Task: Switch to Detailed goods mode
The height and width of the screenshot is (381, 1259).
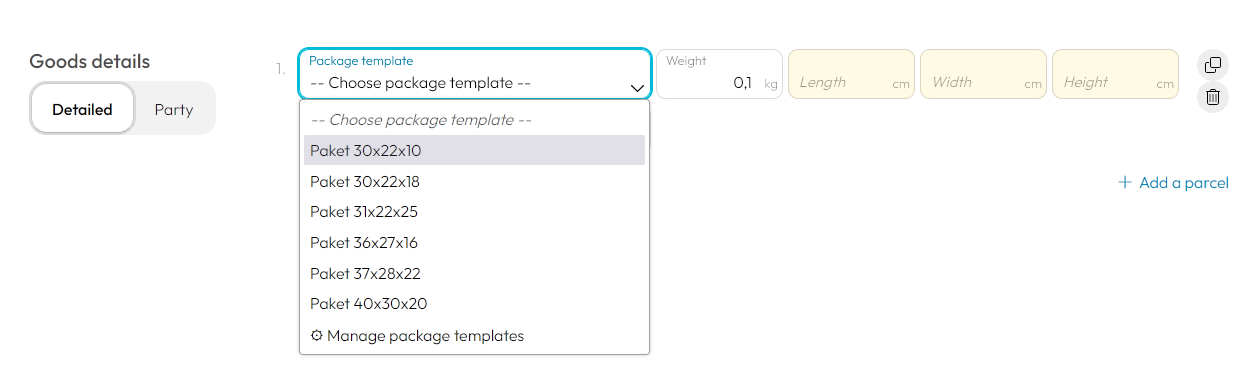Action: pyautogui.click(x=82, y=109)
